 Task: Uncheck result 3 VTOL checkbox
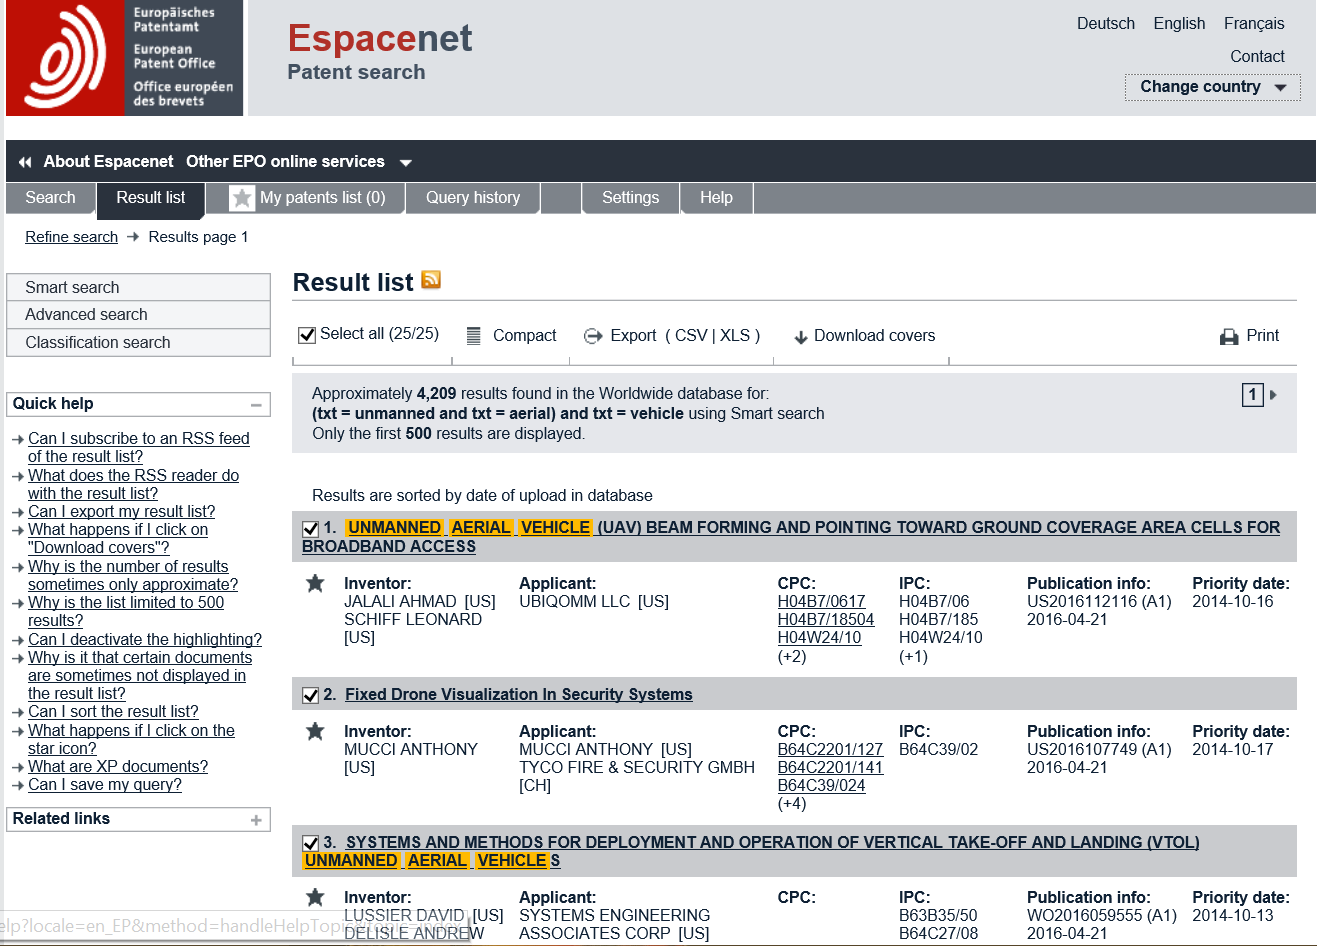point(311,843)
